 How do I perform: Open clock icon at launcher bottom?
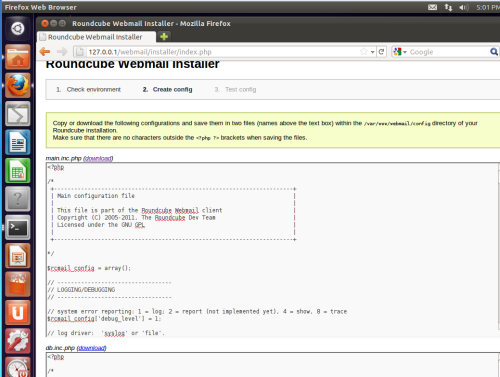(x=18, y=367)
